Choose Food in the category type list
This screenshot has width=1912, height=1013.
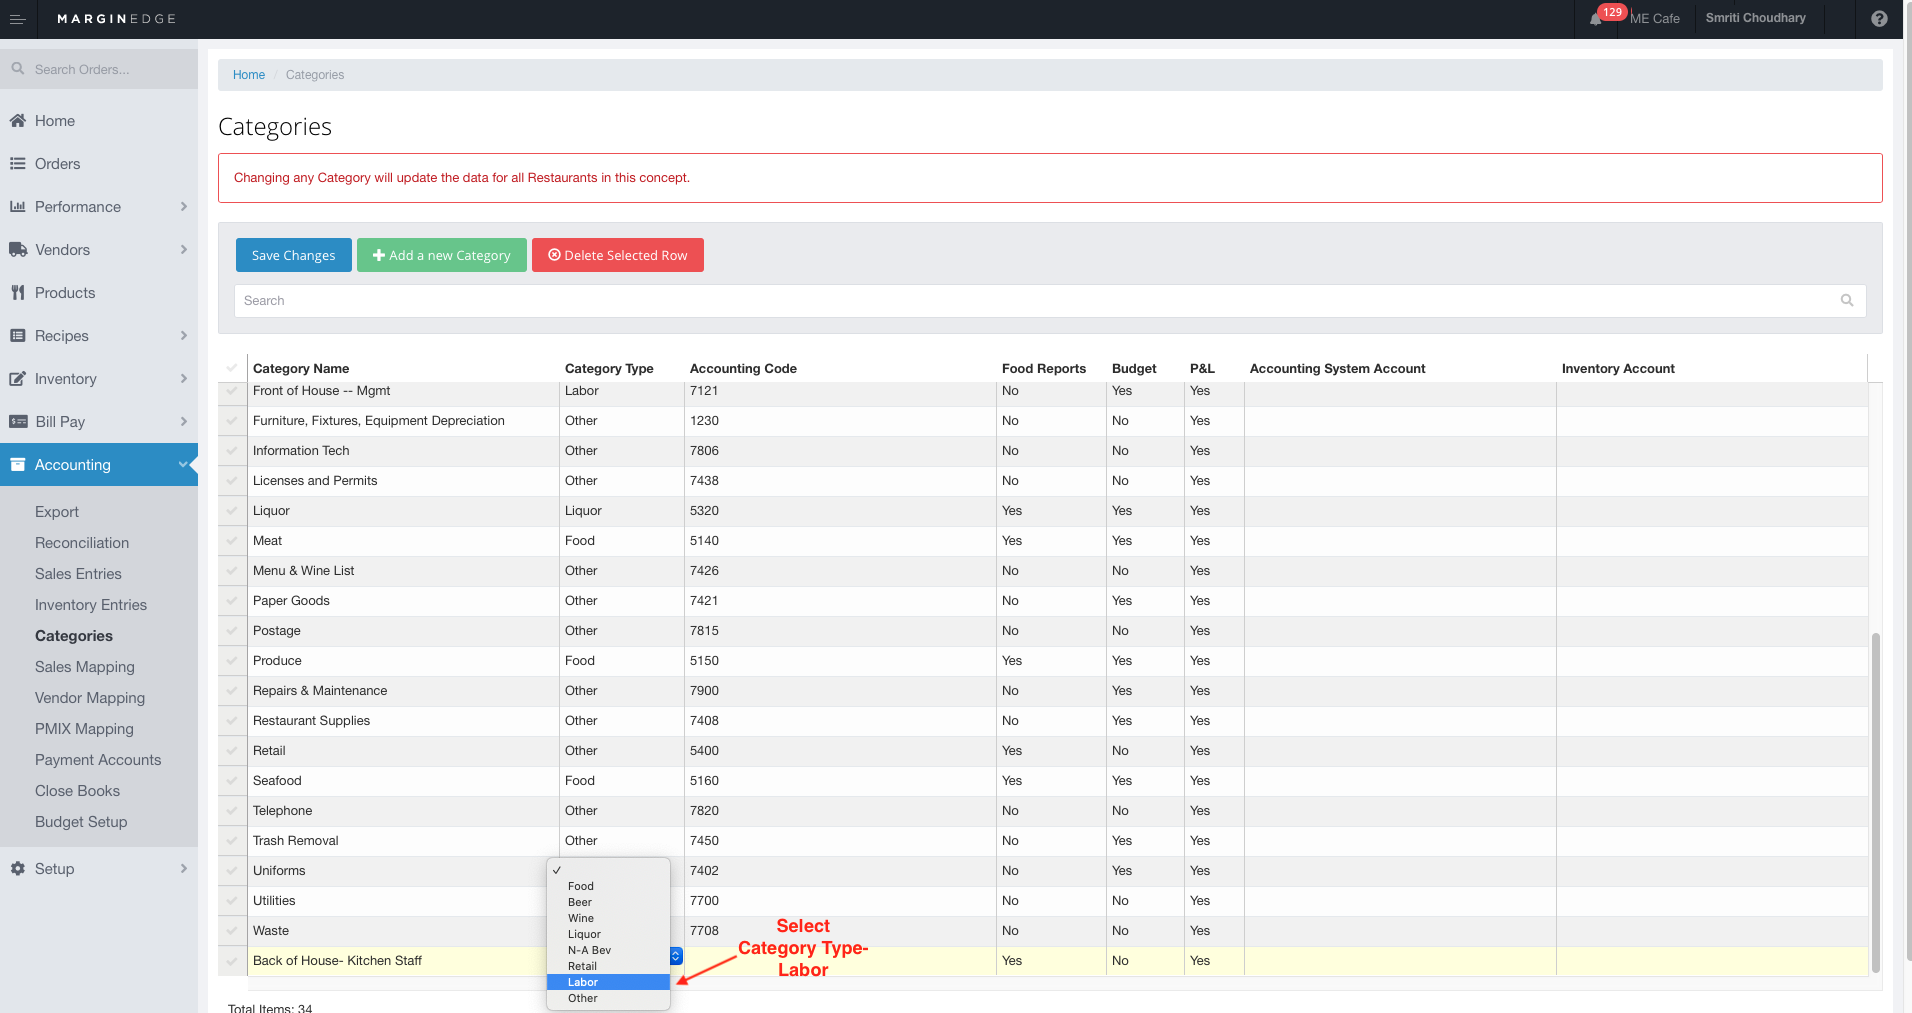[x=608, y=886]
